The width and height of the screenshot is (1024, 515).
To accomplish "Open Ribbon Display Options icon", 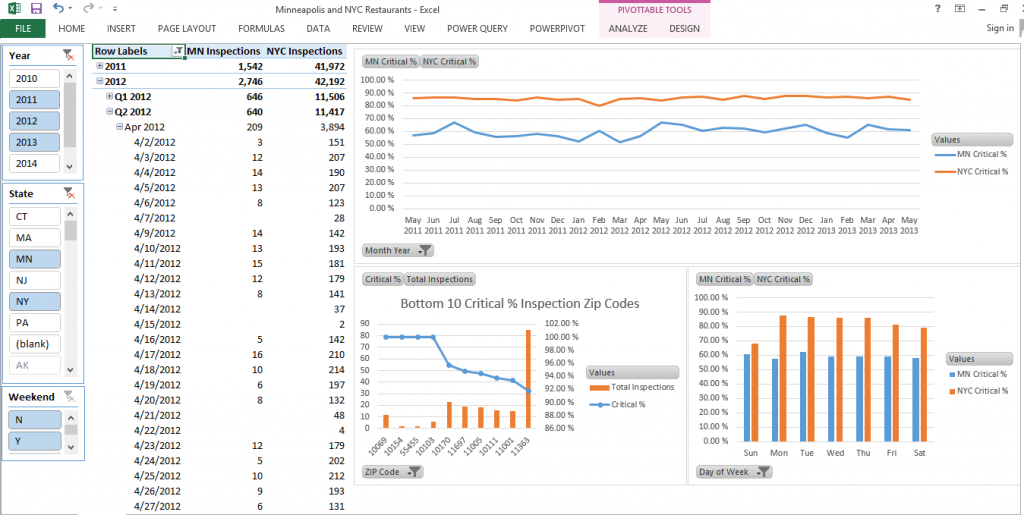I will pyautogui.click(x=960, y=8).
